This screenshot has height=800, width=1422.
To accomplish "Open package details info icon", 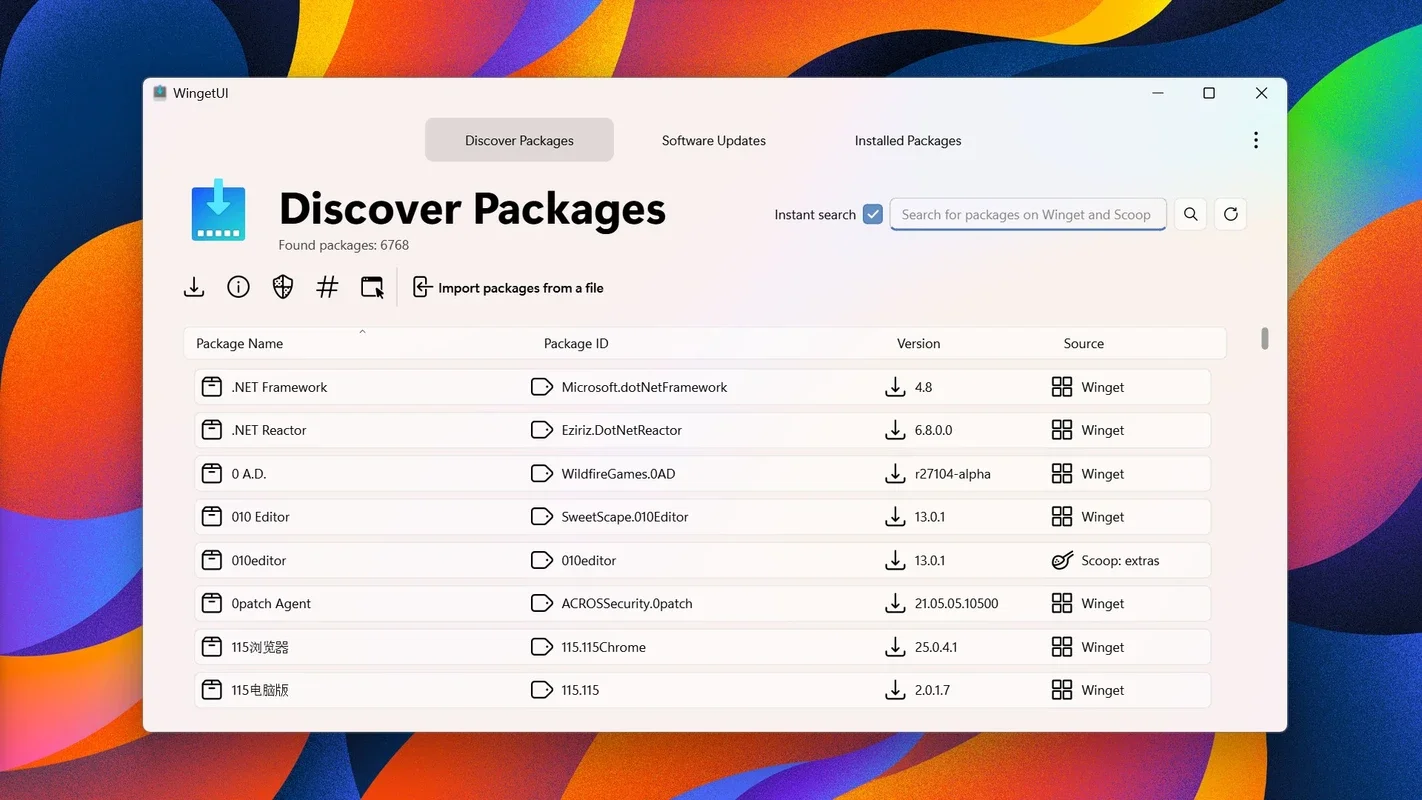I will (238, 288).
